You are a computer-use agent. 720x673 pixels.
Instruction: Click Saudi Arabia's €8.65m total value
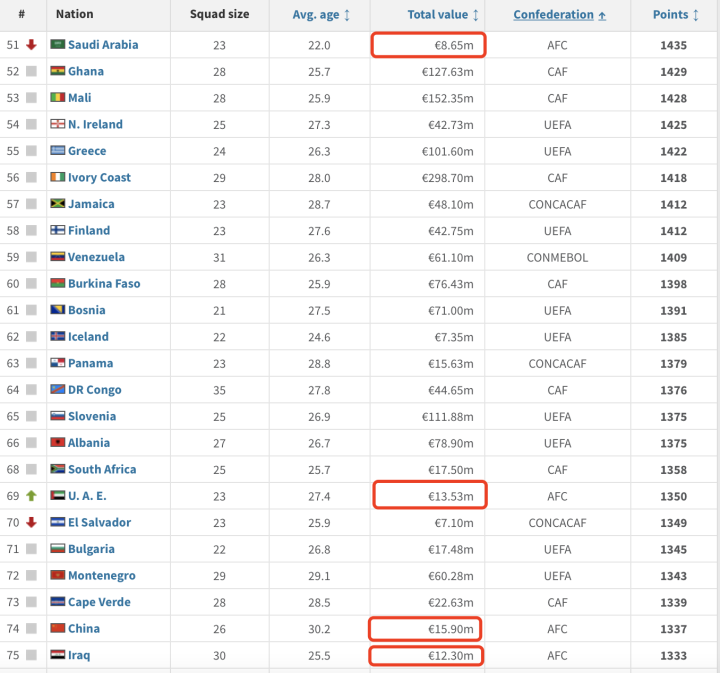point(452,45)
